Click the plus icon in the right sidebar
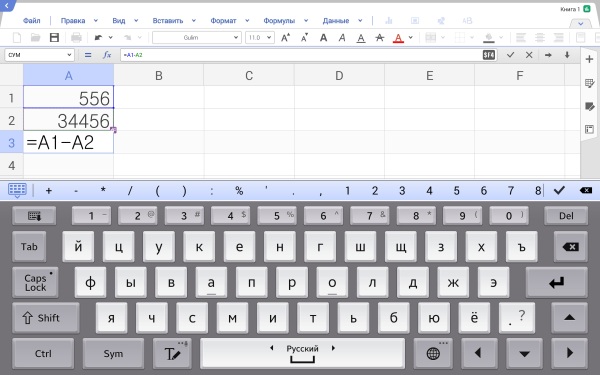This screenshot has width=600, height=375. click(589, 59)
